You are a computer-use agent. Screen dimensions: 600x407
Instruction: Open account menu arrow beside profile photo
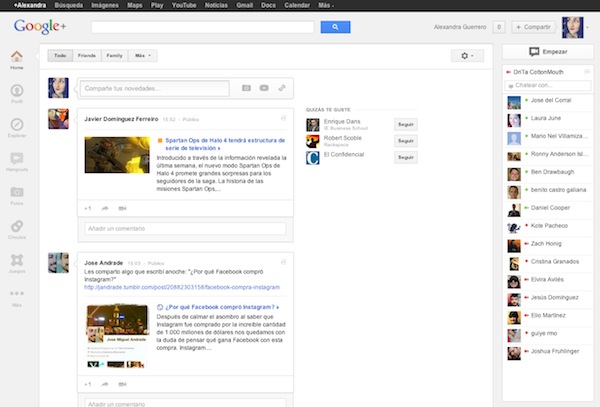click(x=588, y=27)
